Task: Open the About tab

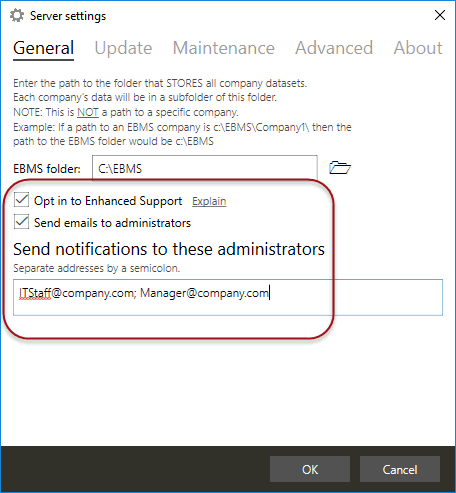Action: click(x=418, y=48)
